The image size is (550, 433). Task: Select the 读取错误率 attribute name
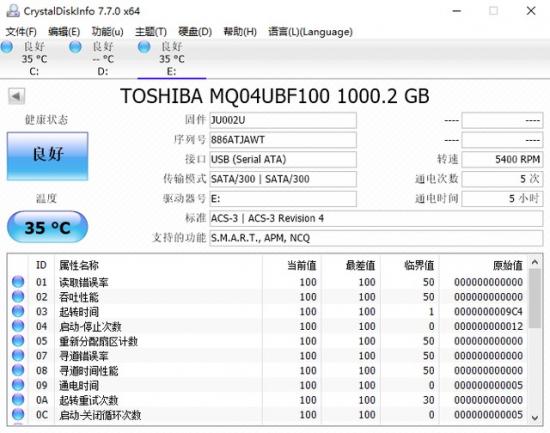pos(83,282)
